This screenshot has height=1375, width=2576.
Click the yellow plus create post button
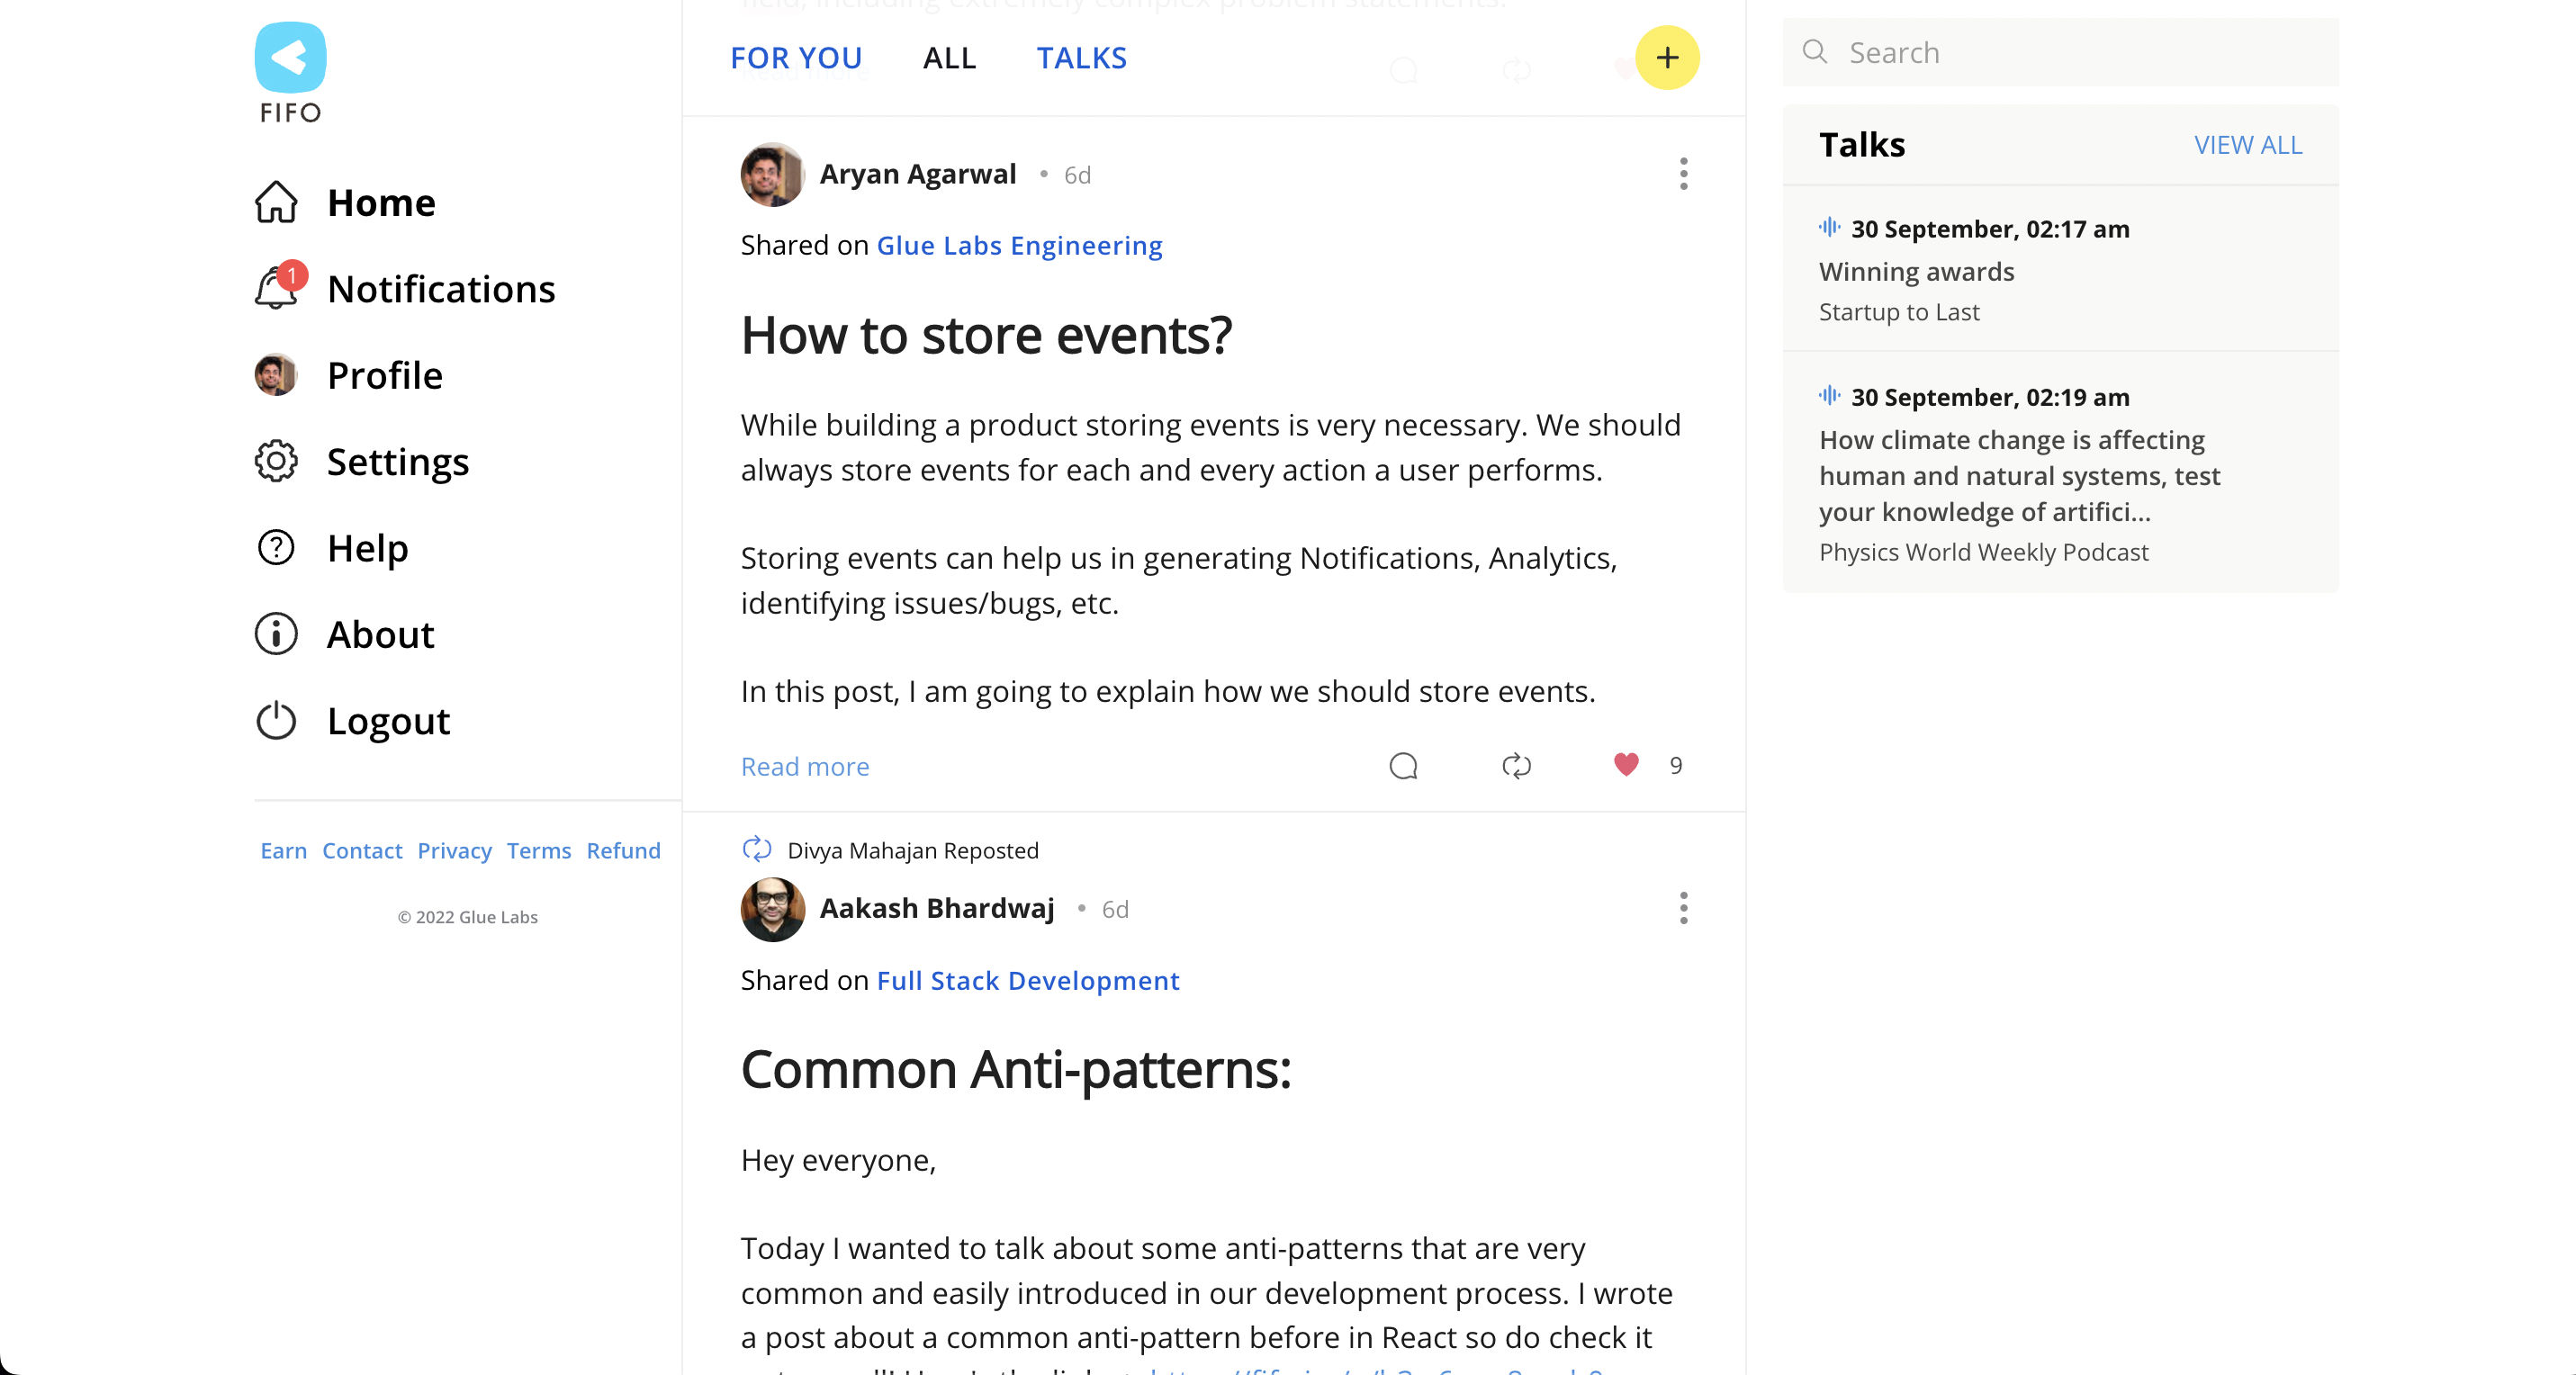(x=1667, y=58)
